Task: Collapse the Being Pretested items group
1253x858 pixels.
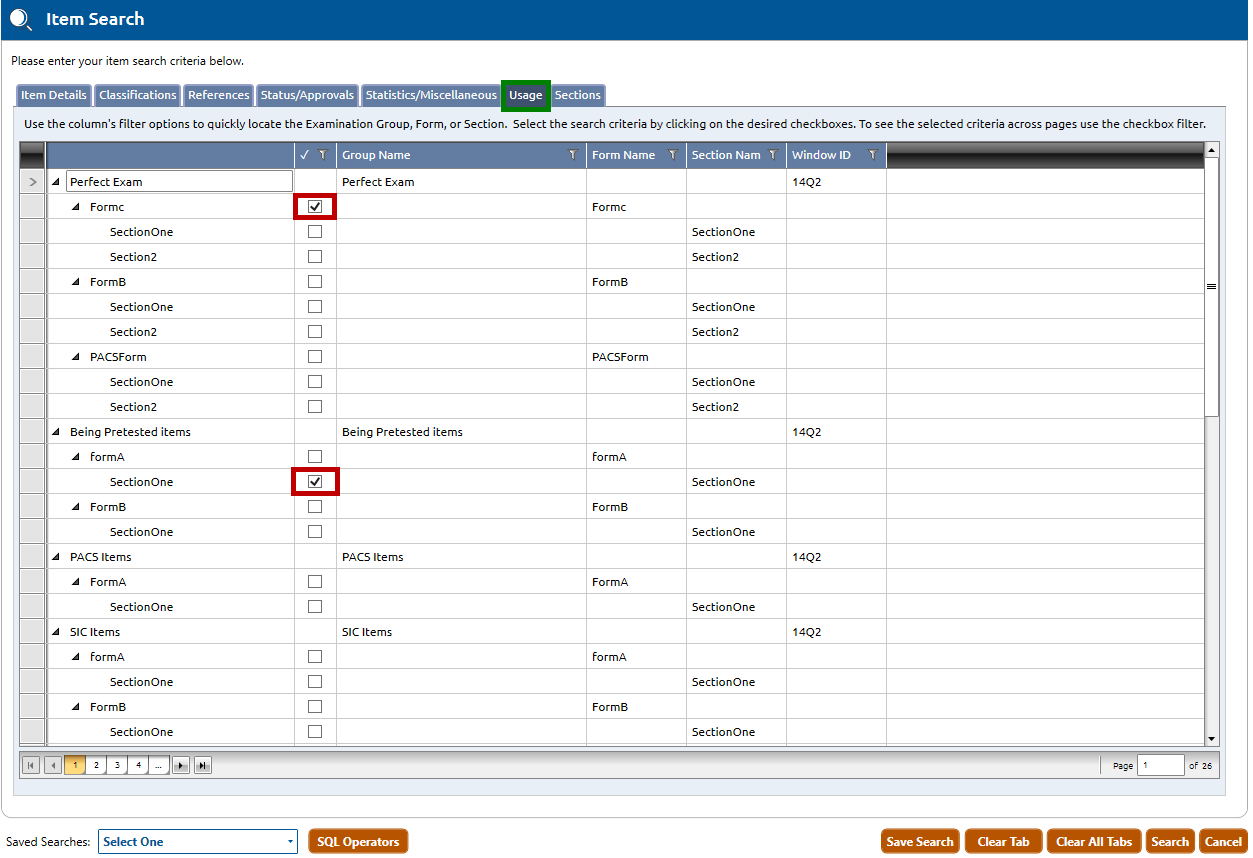Action: pos(56,433)
